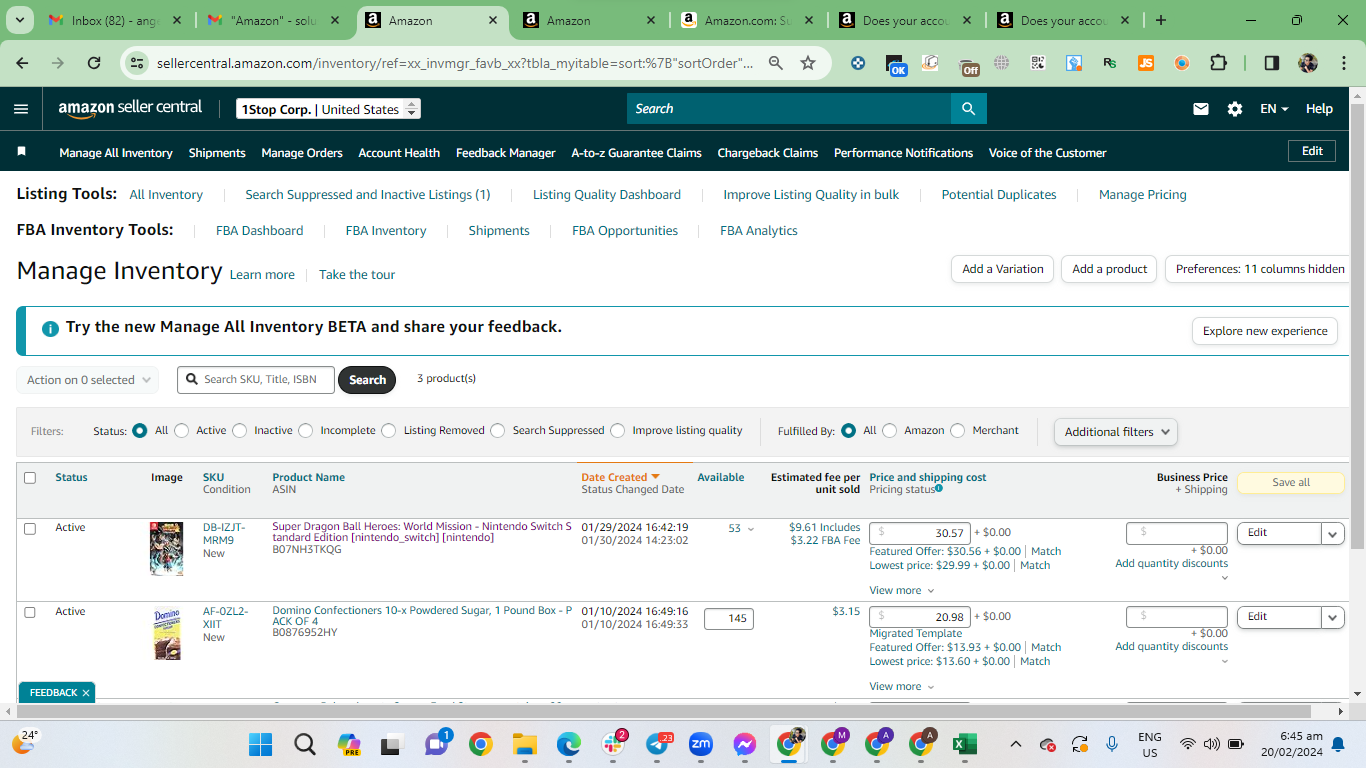Select the Incomplete status filter radio button
Image resolution: width=1366 pixels, height=768 pixels.
(306, 431)
